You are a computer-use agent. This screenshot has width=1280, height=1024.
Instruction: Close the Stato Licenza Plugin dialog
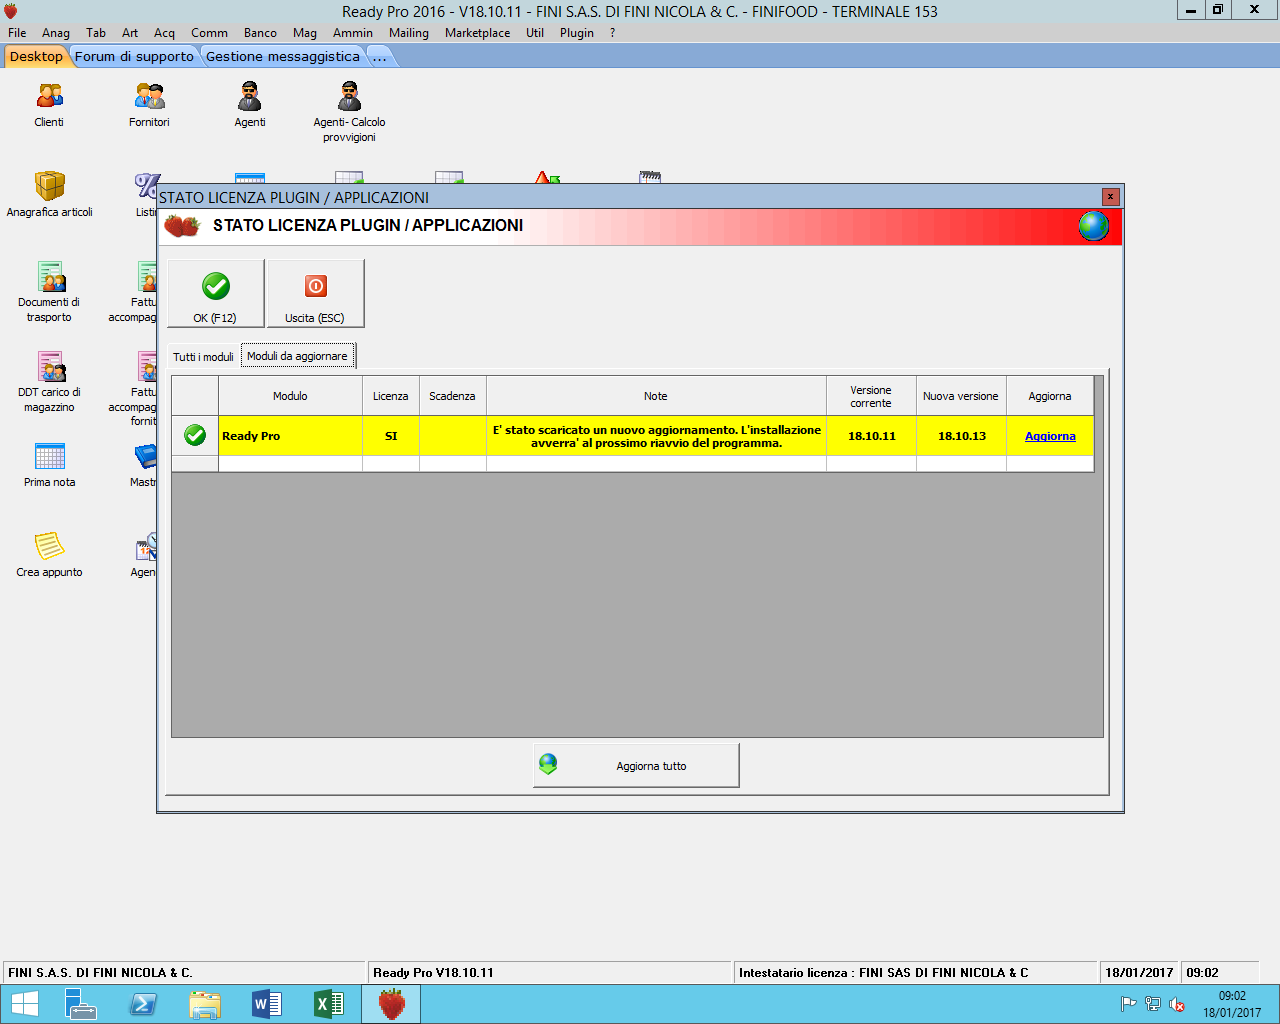point(1110,197)
